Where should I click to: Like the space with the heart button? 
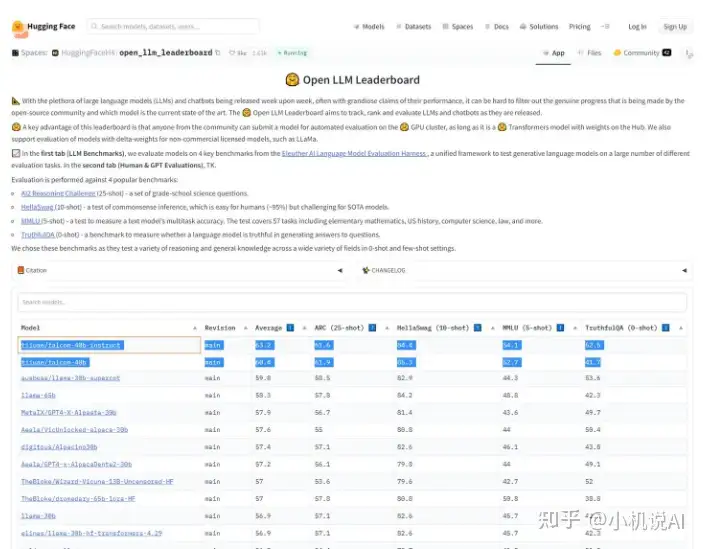(x=238, y=53)
